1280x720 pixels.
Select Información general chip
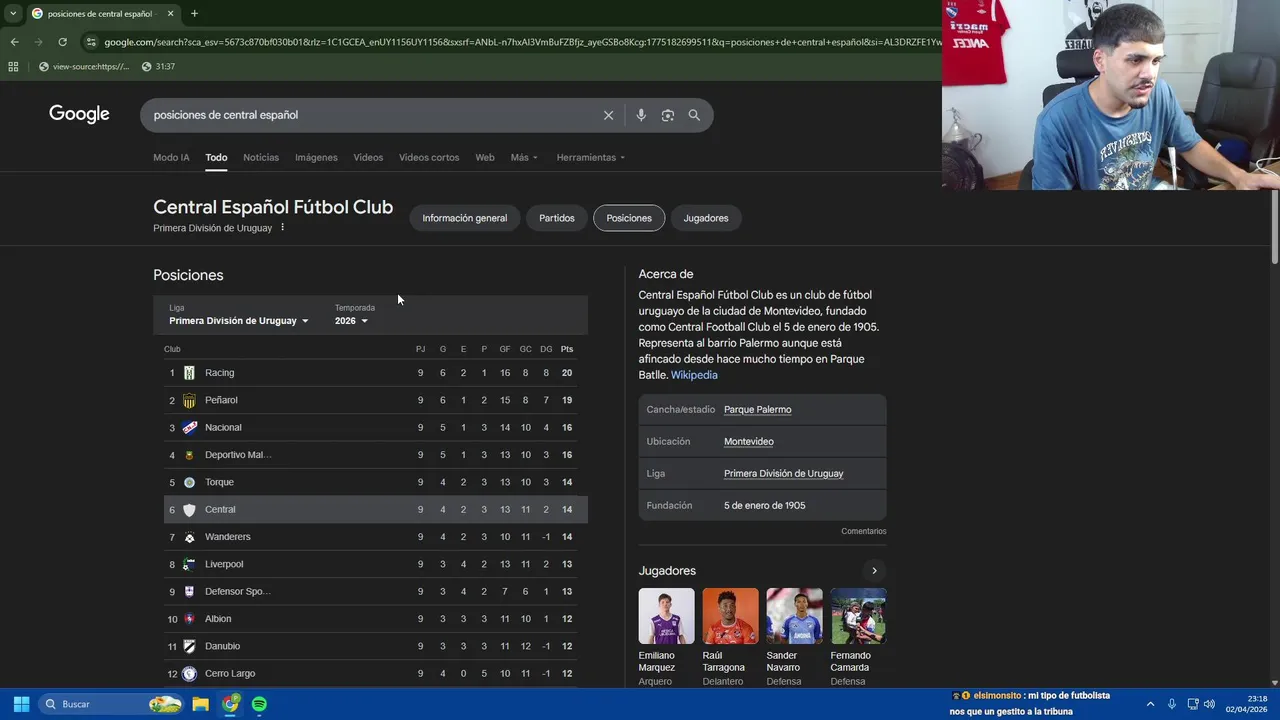coord(464,218)
